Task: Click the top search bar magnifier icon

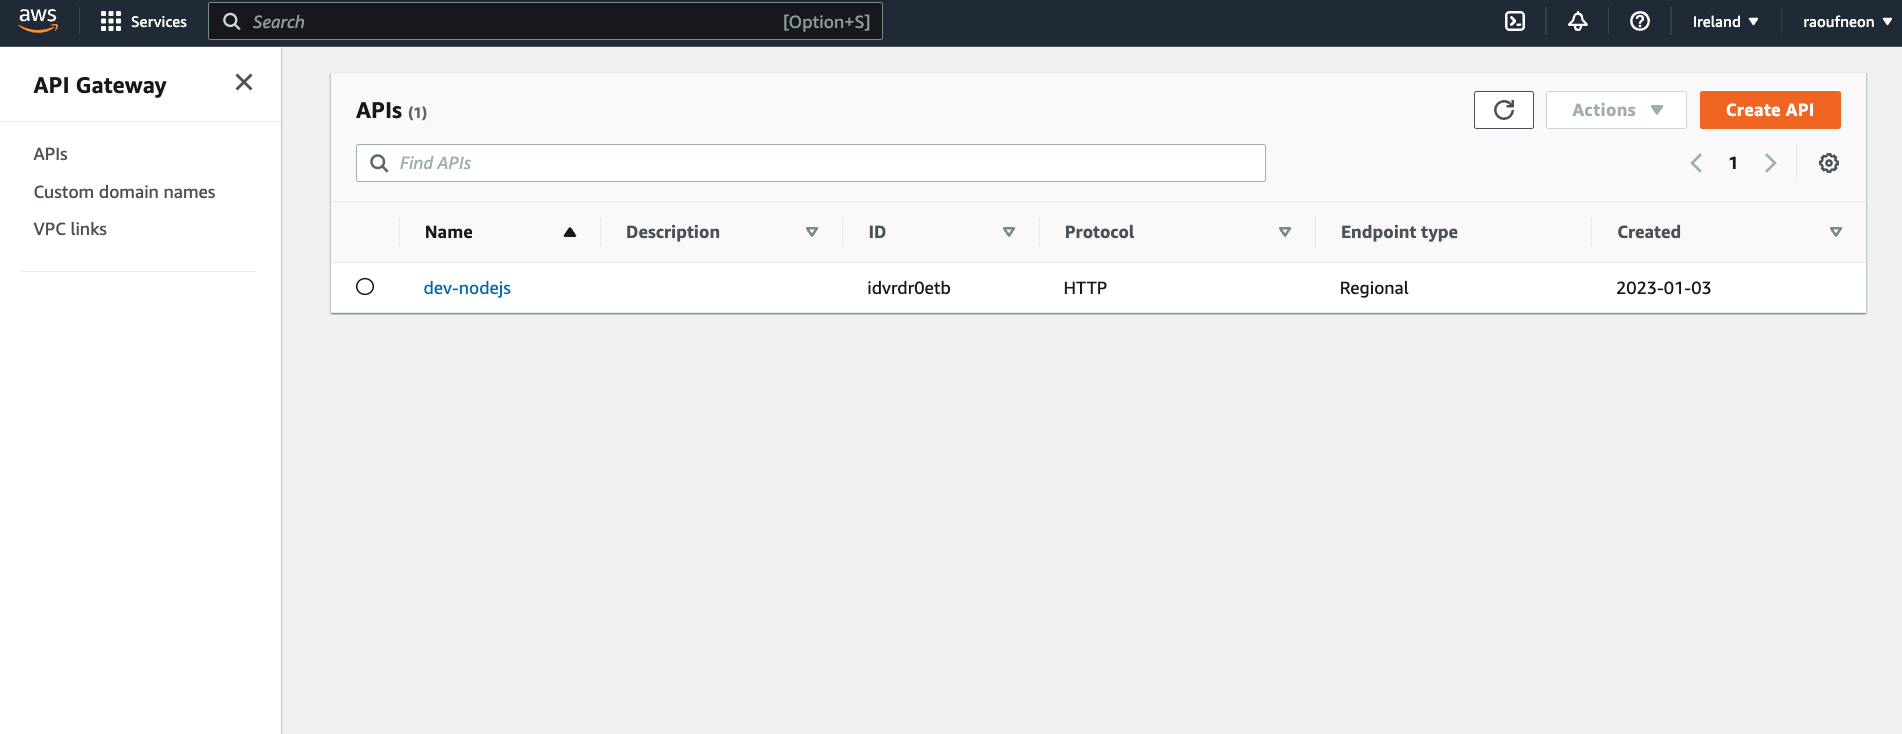Action: coord(232,22)
